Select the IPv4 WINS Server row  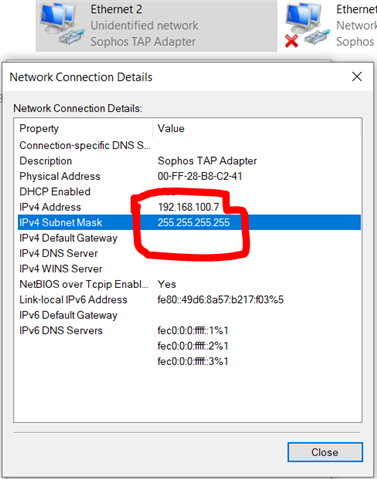[x=189, y=269]
